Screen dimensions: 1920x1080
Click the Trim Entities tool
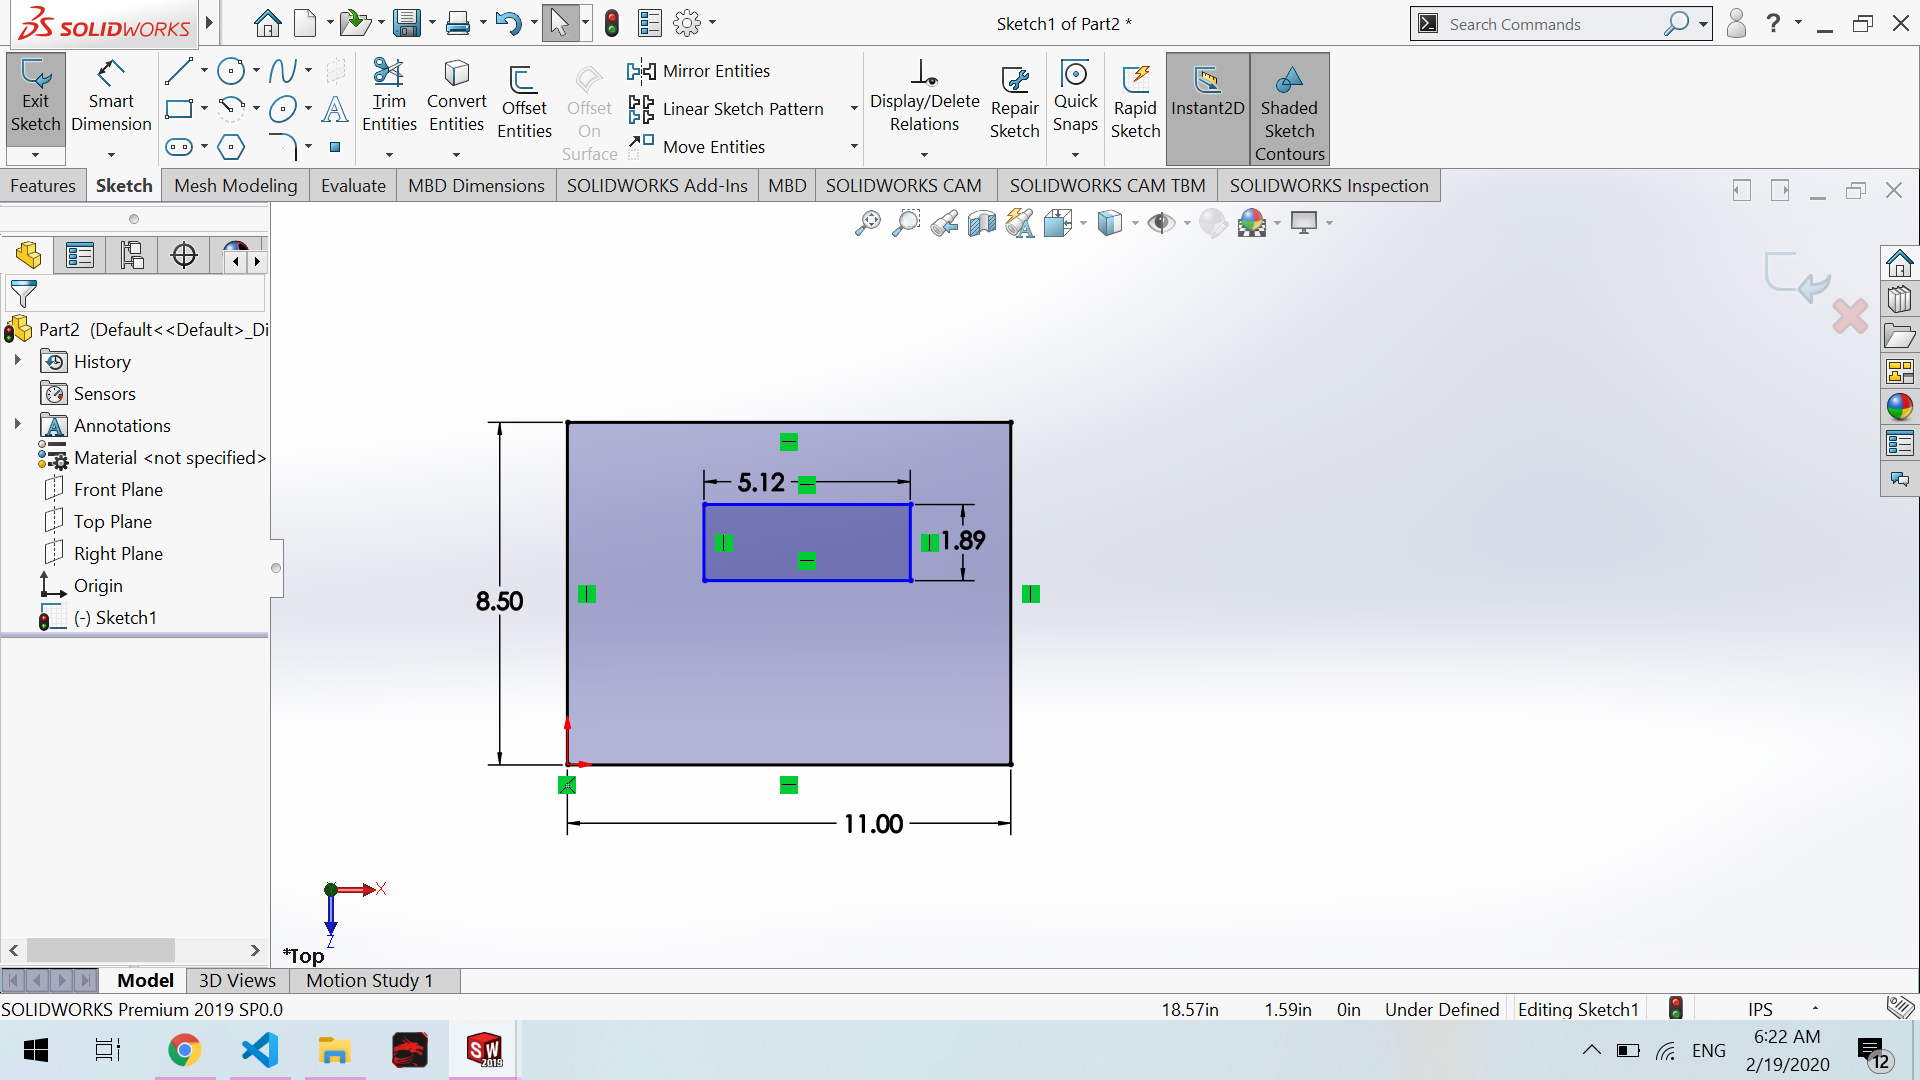click(388, 97)
